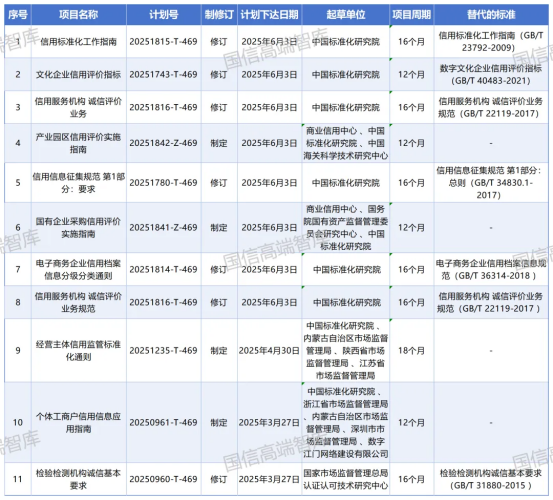
Task: Click the 18个月 project period cell
Action: (412, 351)
